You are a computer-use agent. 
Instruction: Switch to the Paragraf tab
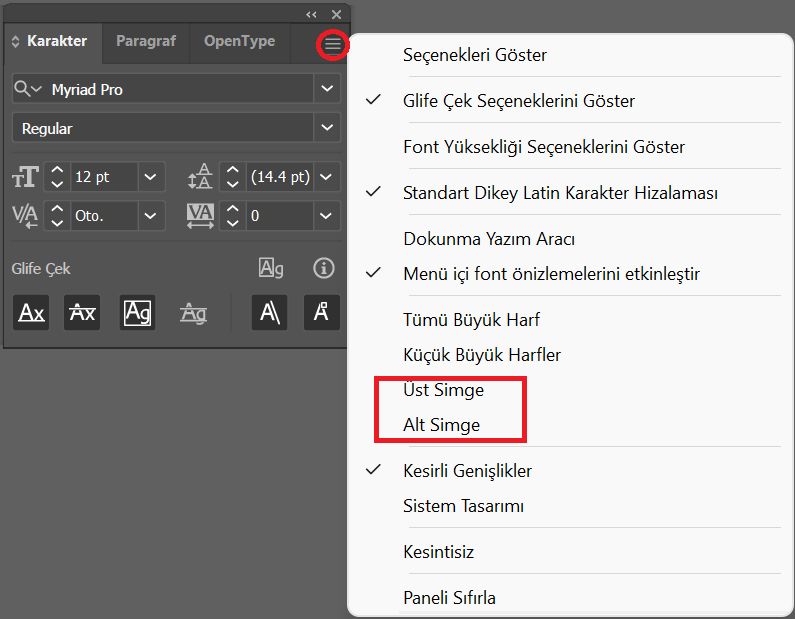pyautogui.click(x=146, y=41)
